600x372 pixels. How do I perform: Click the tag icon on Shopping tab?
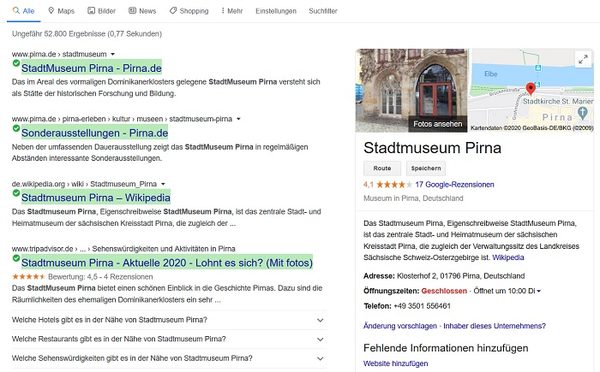tap(173, 11)
